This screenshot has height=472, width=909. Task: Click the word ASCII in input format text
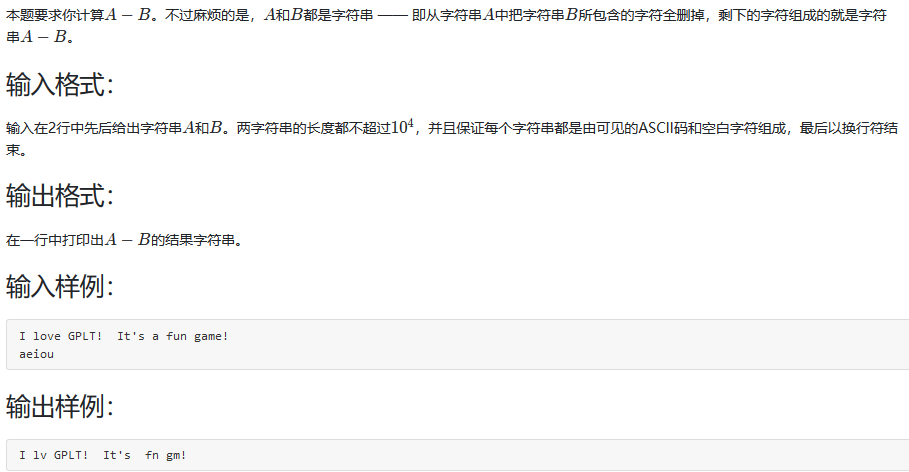657,128
